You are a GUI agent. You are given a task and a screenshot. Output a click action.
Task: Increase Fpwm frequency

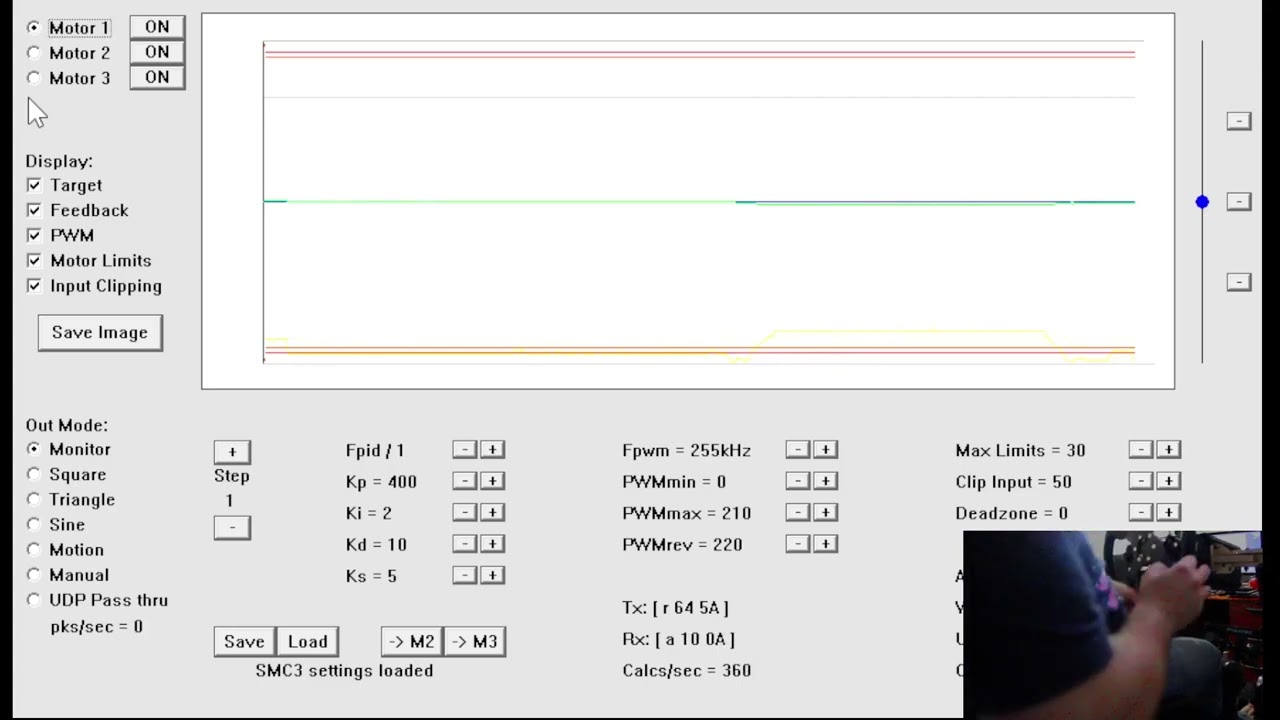click(x=825, y=450)
